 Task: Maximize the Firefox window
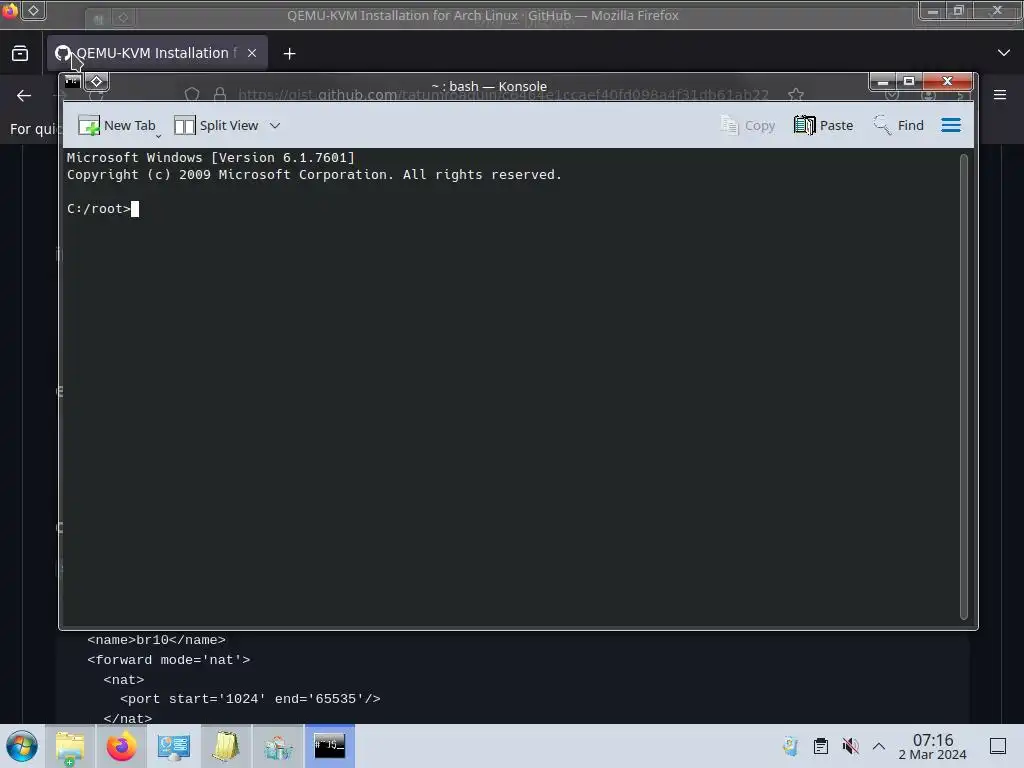pyautogui.click(x=959, y=11)
